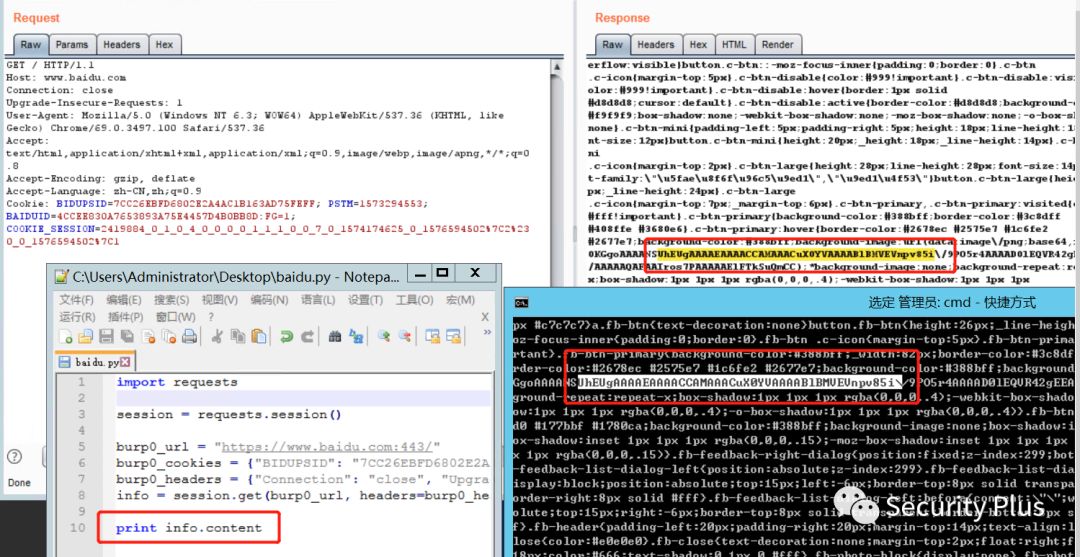Maximize the Notepad++ window
The height and width of the screenshot is (557, 1080).
coord(442,273)
